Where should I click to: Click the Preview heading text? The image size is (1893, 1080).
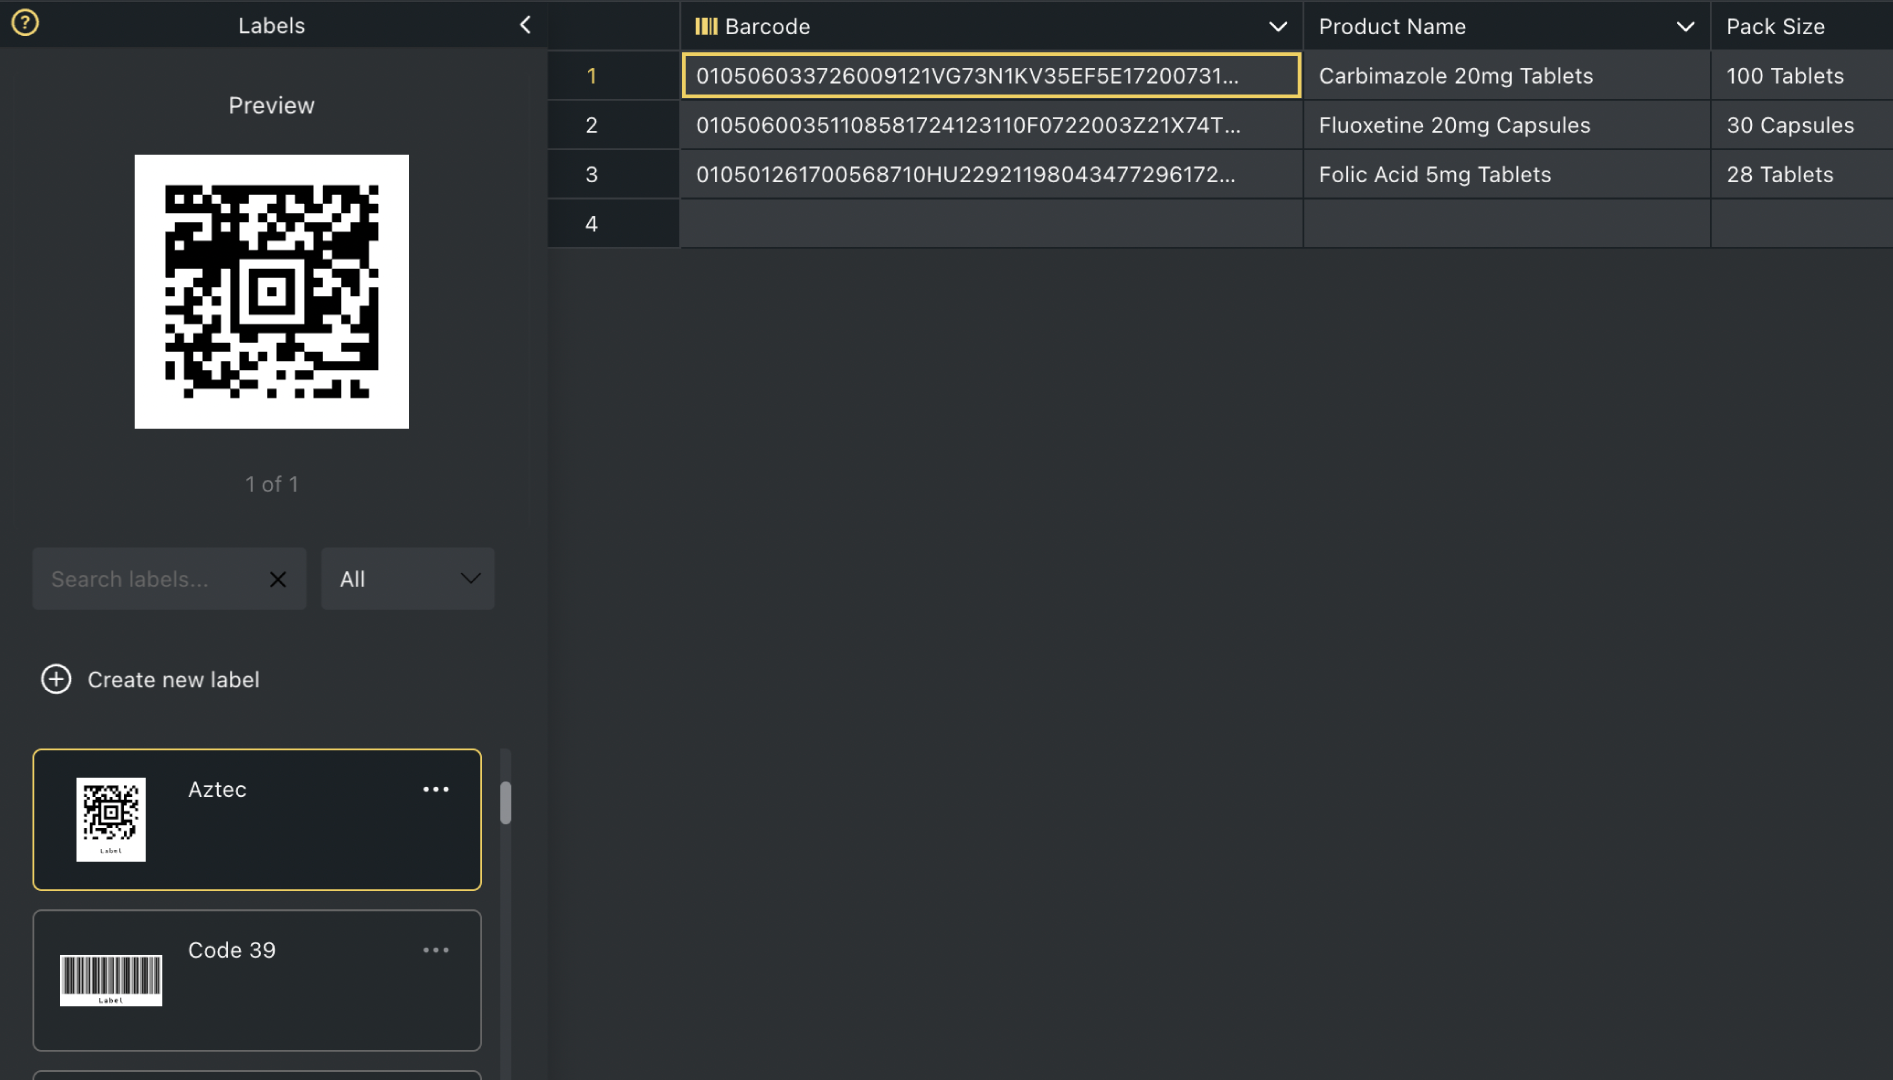(271, 105)
